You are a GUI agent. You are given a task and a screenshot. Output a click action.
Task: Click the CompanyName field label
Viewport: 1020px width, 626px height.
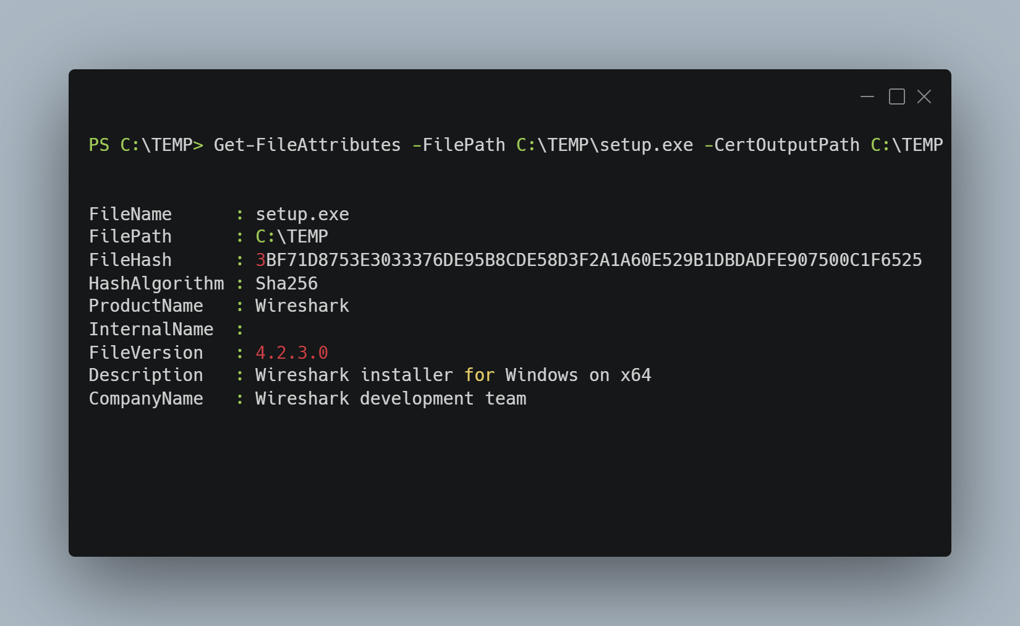coord(146,399)
